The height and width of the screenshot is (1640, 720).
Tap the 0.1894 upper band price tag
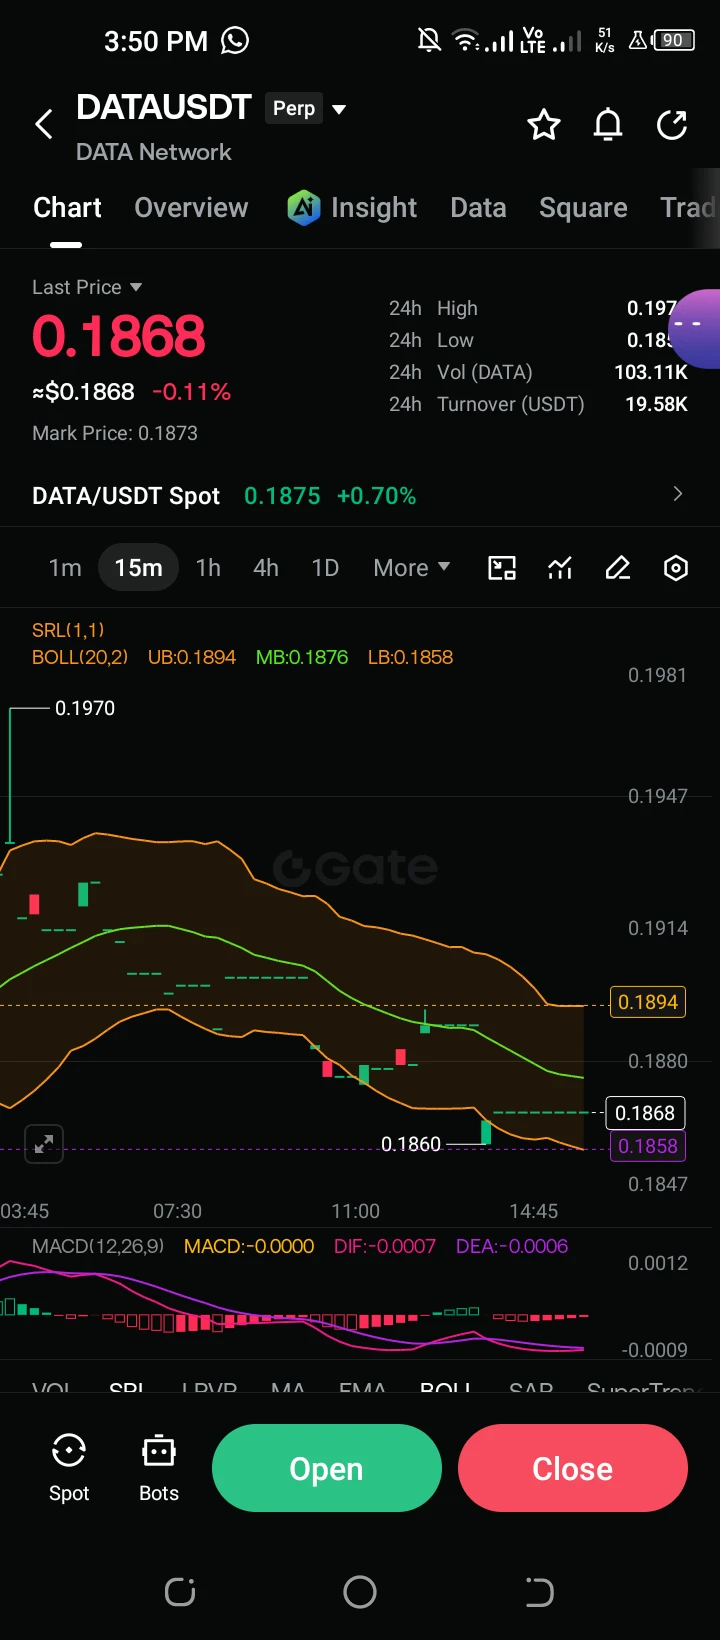[648, 1002]
